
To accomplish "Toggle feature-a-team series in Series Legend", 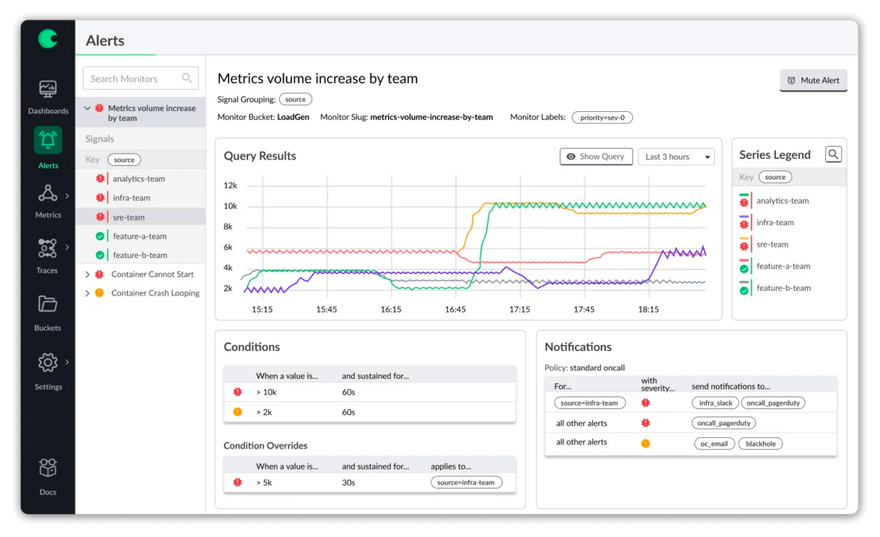I will [x=782, y=267].
